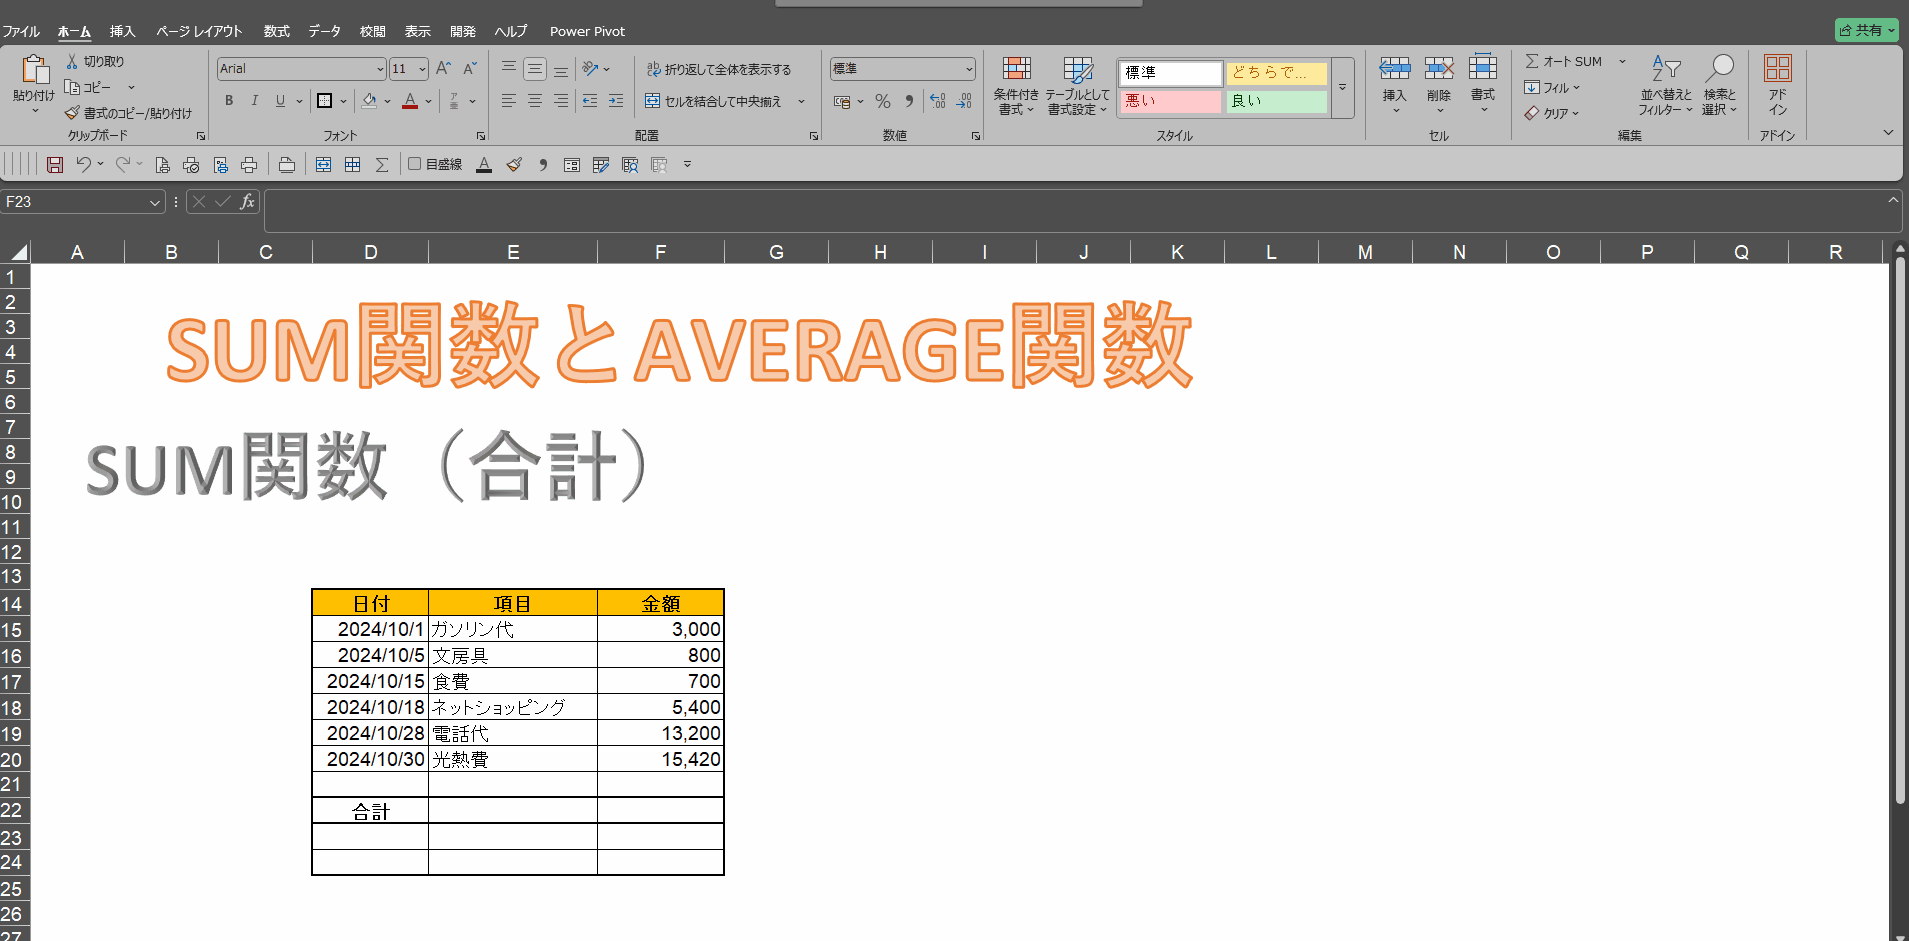Toggle wrap text 折り返して全体を表示する
Image resolution: width=1909 pixels, height=941 pixels.
pos(719,69)
